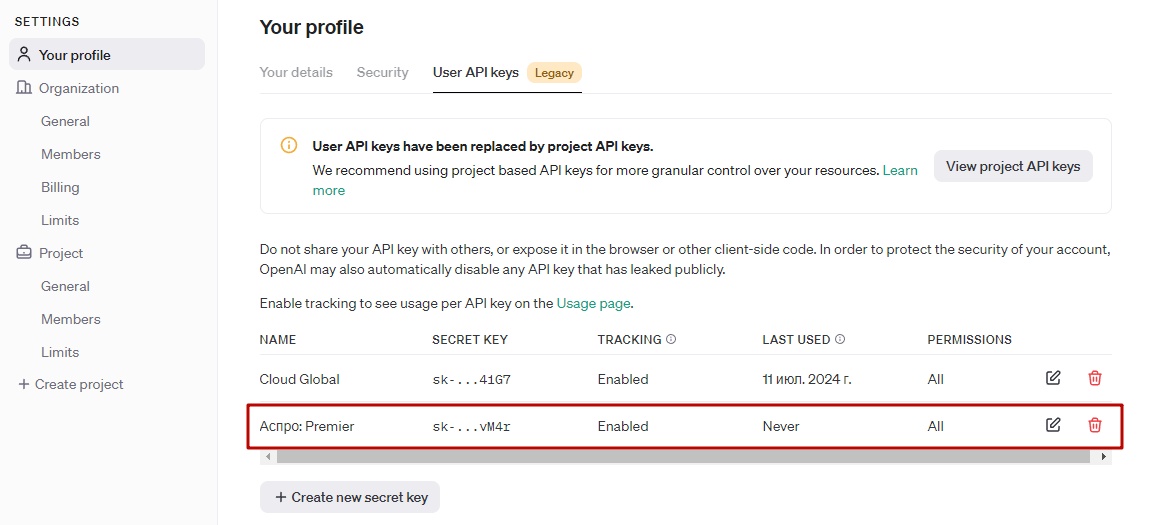Click the left arrow of the horizontal scrollbar
Screen dimensions: 1149x525
[268, 457]
